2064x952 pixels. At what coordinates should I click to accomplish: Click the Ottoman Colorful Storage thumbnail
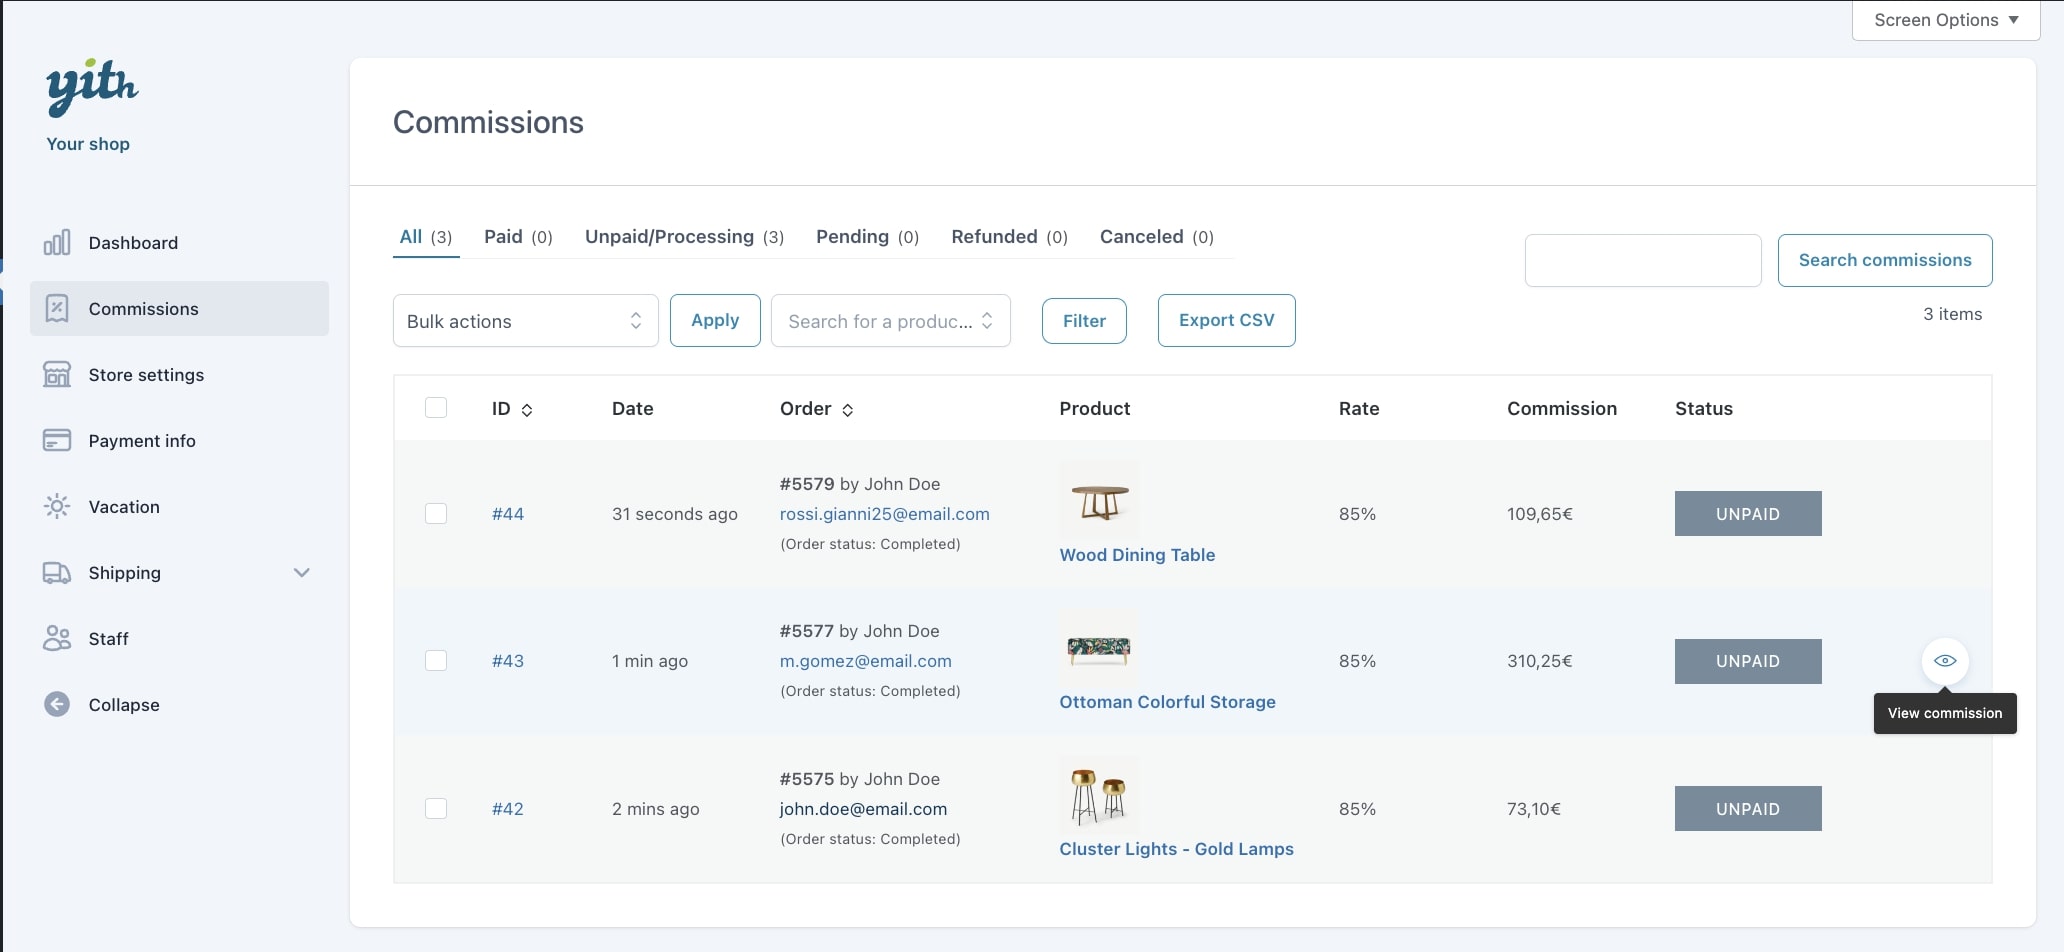tap(1099, 650)
